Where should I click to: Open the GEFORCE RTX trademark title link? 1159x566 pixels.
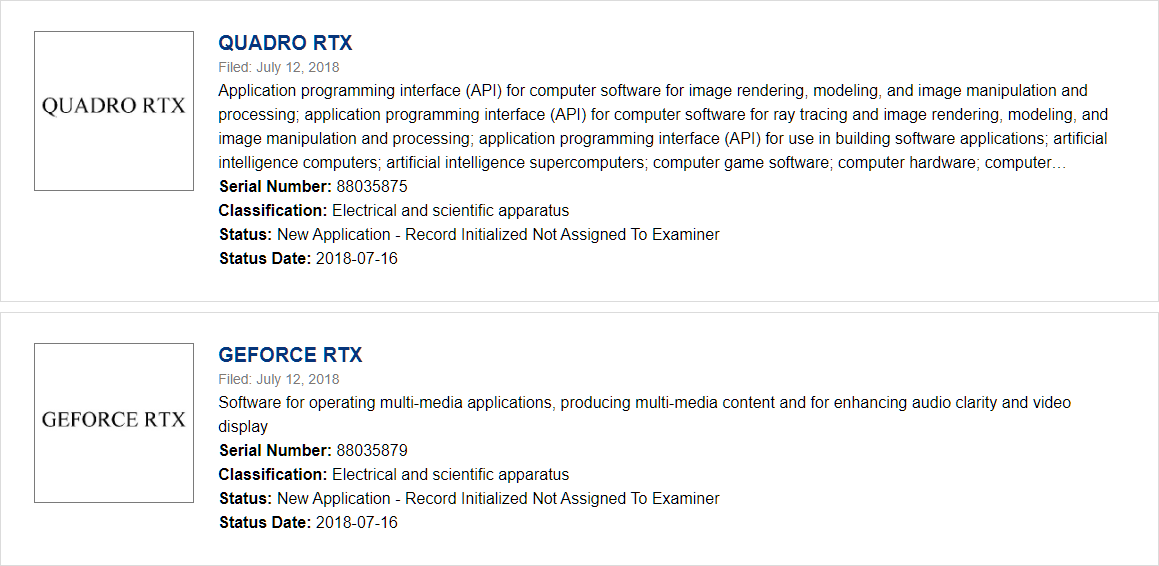point(290,355)
